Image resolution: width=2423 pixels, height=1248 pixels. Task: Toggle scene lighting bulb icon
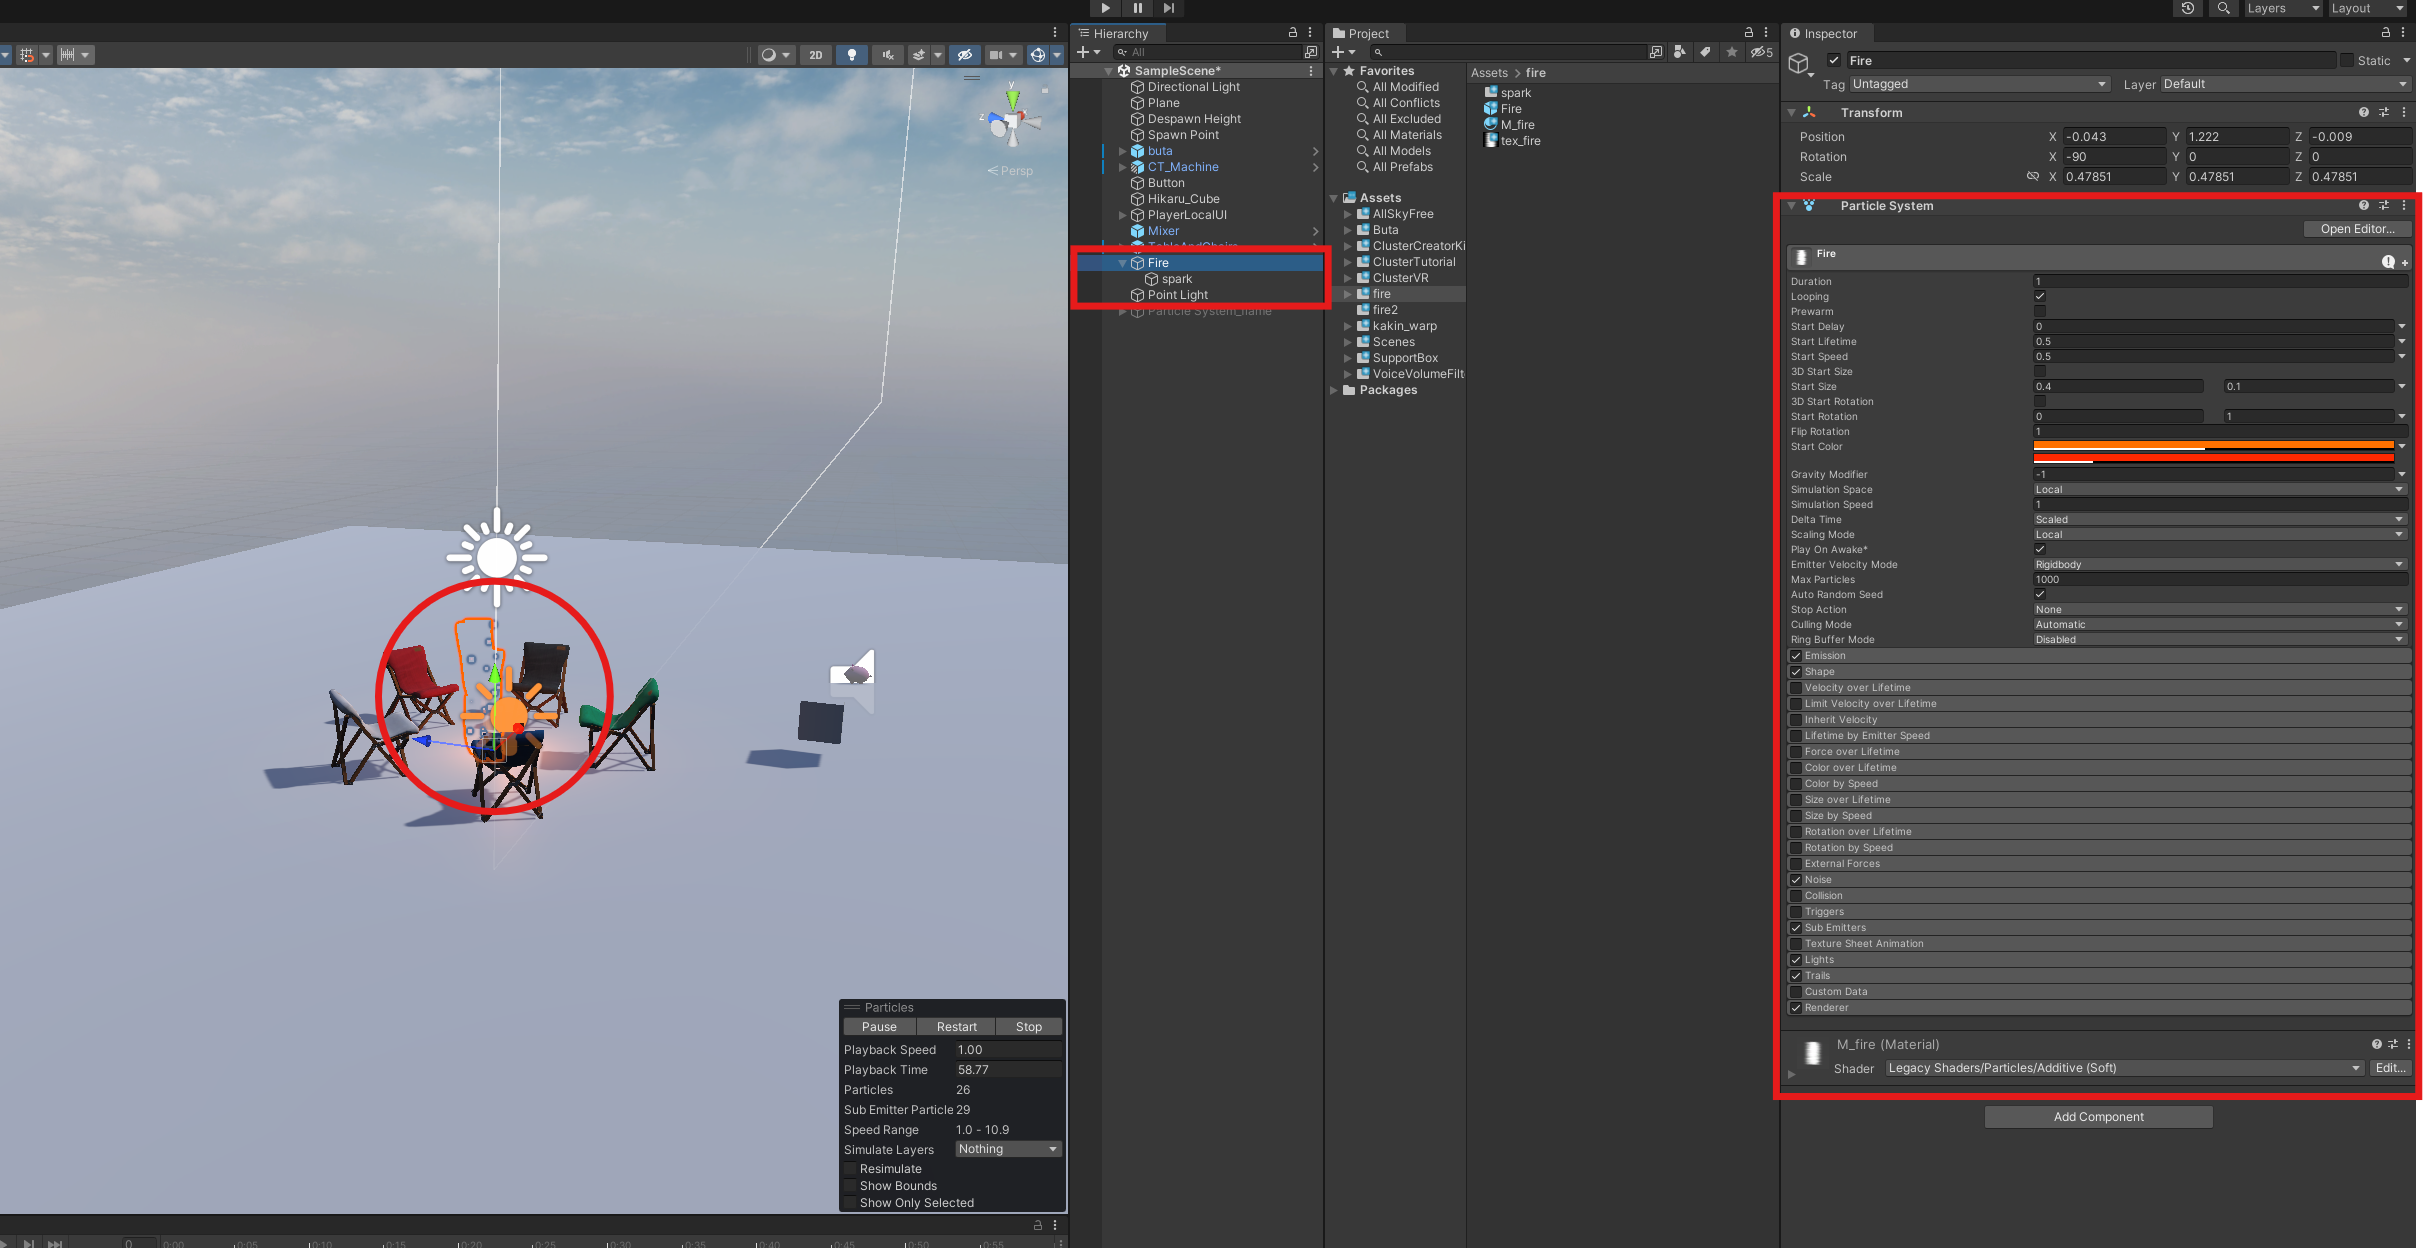tap(851, 55)
